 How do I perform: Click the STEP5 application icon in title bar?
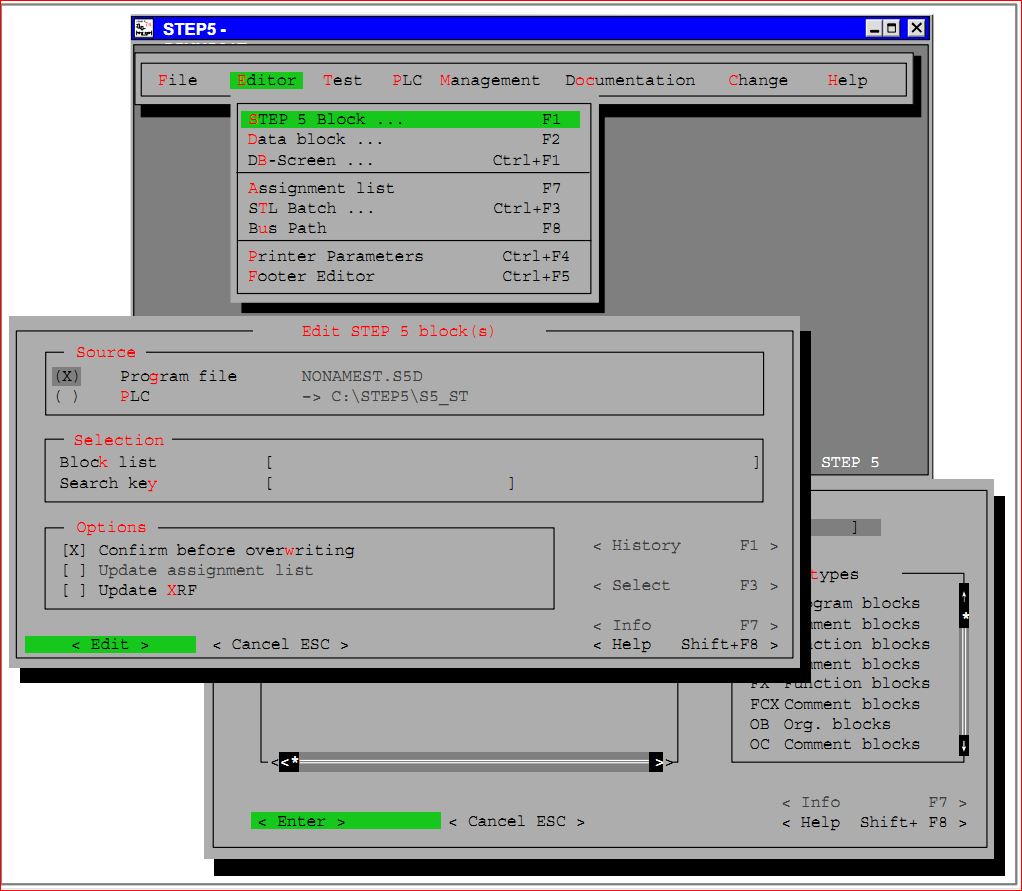[143, 29]
